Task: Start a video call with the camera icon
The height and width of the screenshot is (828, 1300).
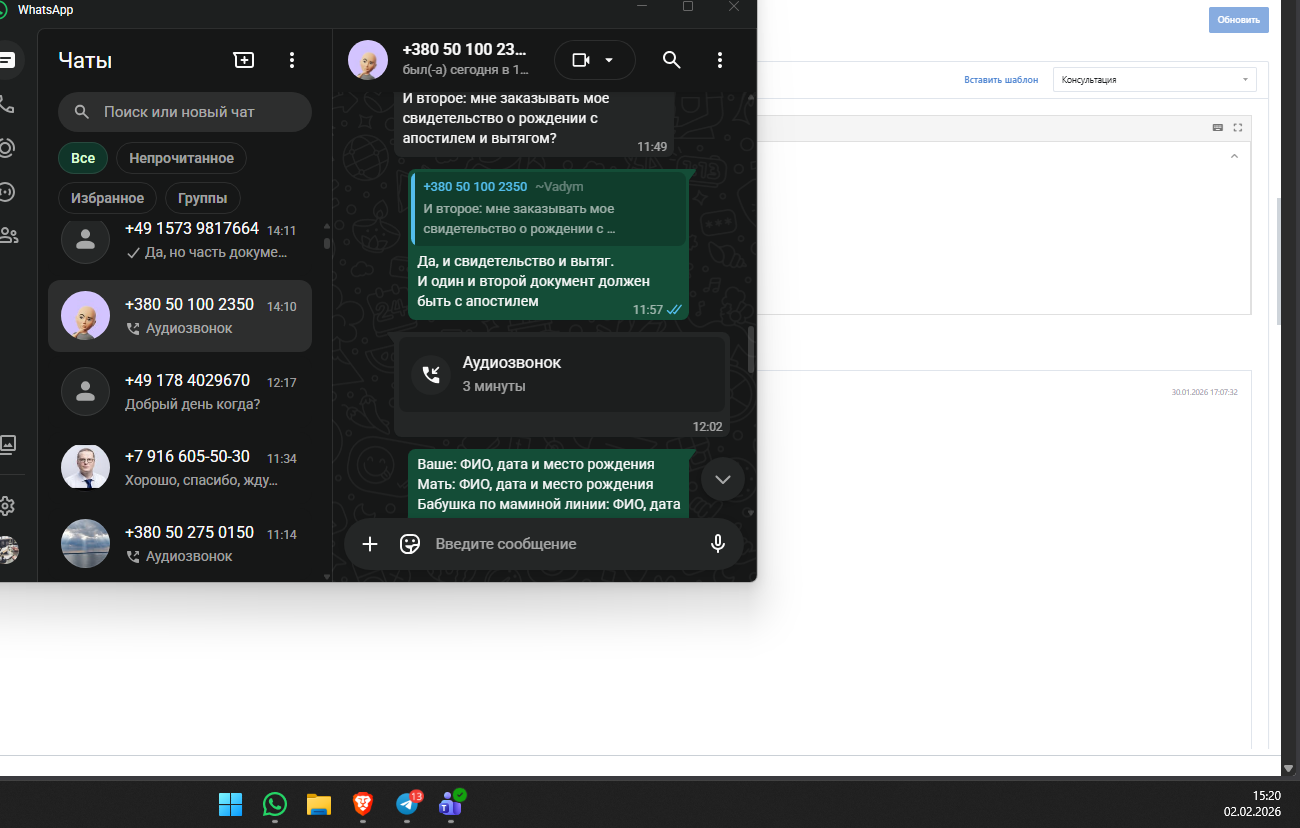Action: [x=581, y=60]
